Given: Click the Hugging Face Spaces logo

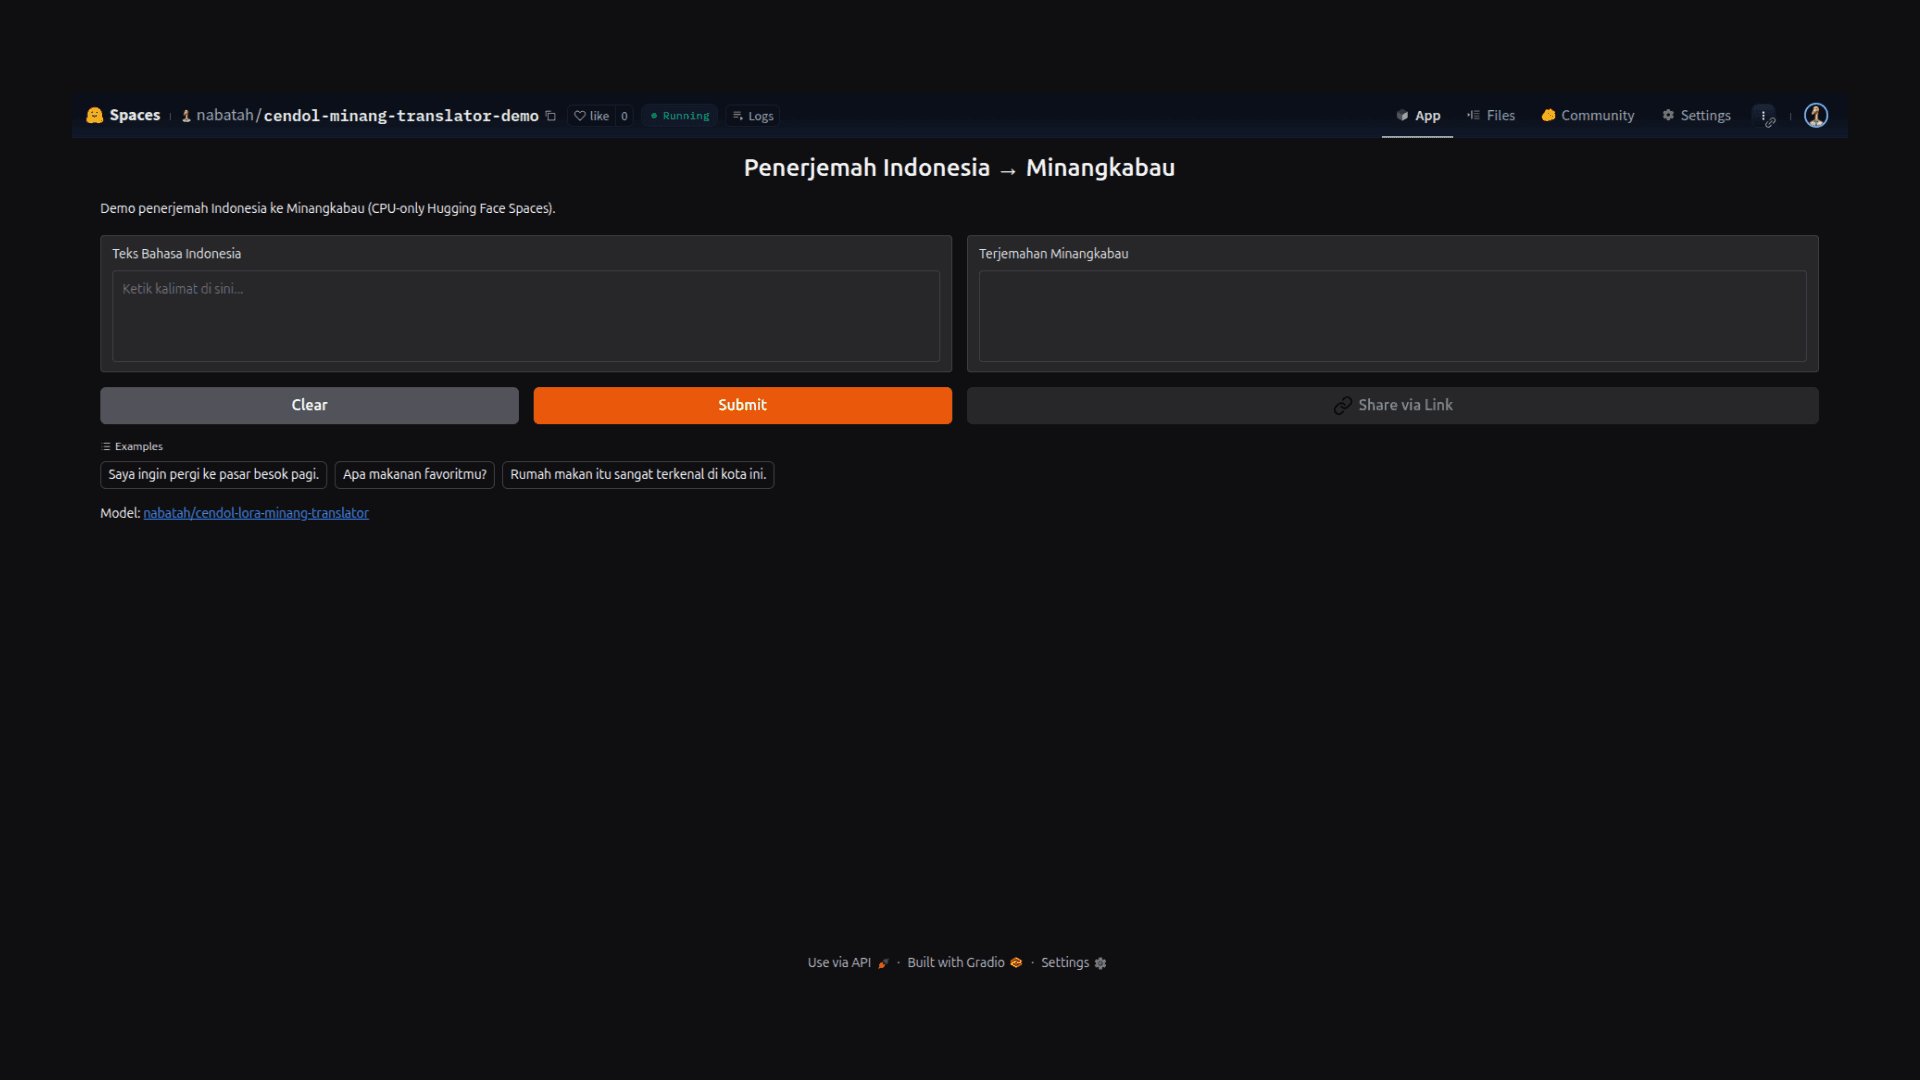Looking at the screenshot, I should pos(95,115).
